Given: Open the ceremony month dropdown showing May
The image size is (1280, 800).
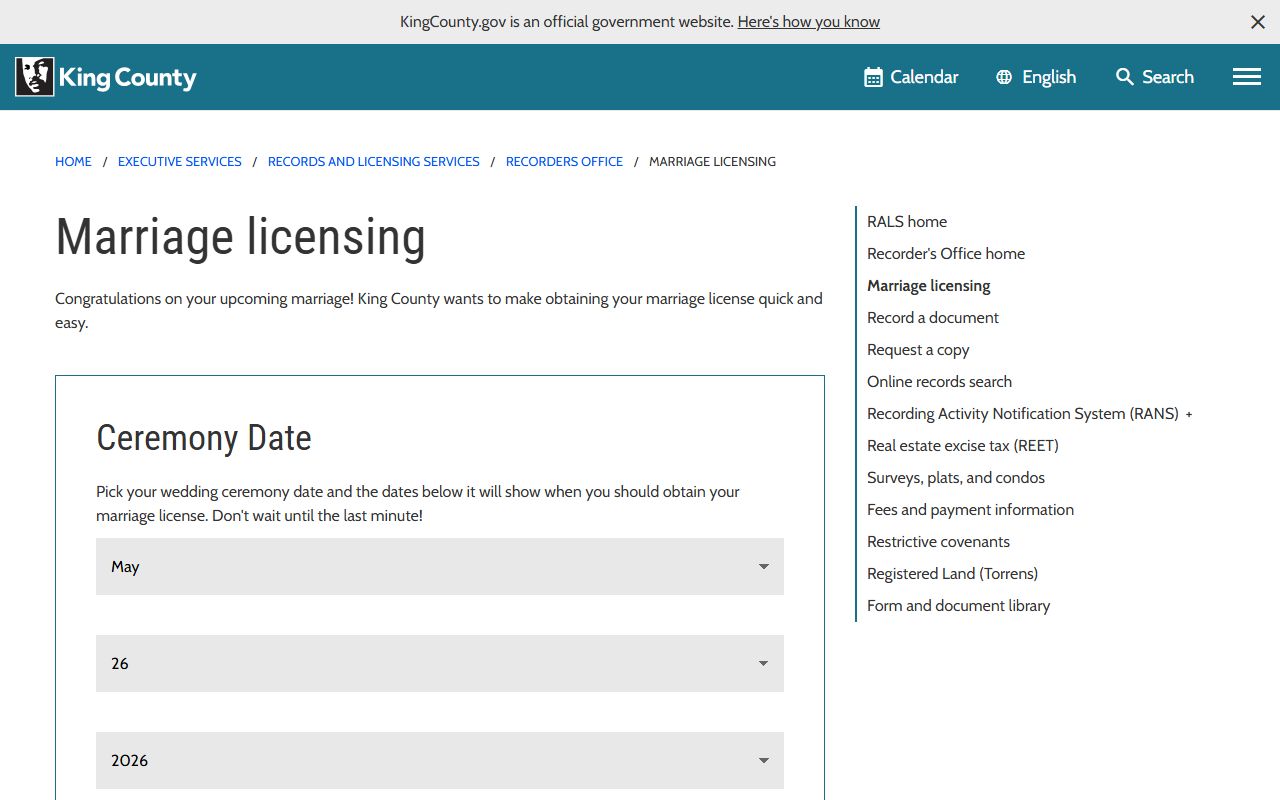Looking at the screenshot, I should tap(440, 567).
